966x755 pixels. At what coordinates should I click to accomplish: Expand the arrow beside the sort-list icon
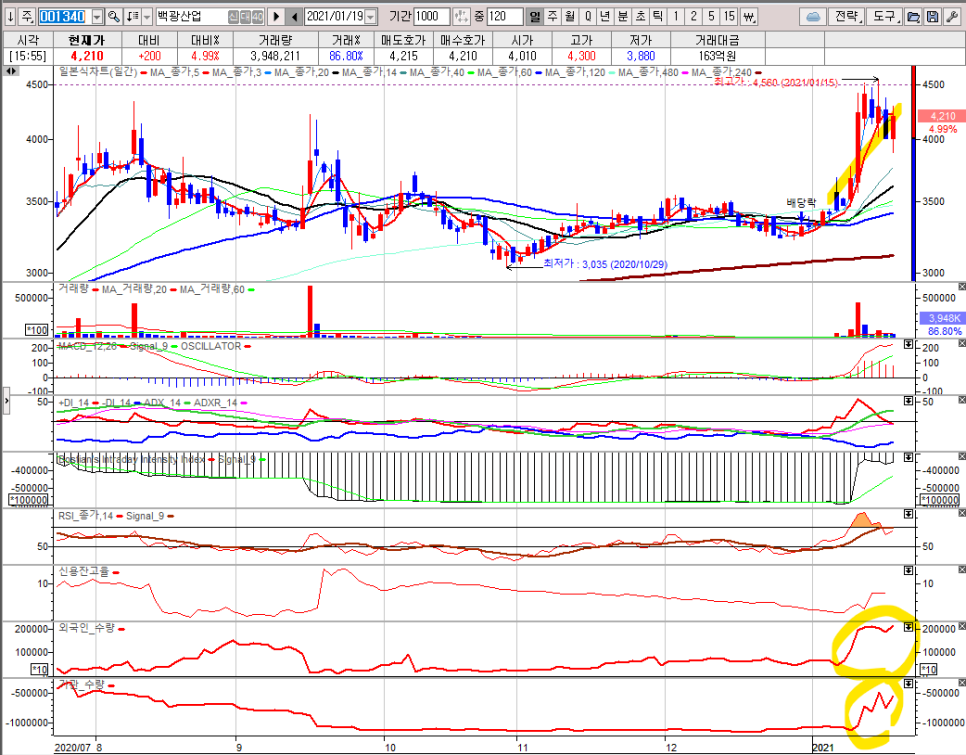click(x=147, y=17)
